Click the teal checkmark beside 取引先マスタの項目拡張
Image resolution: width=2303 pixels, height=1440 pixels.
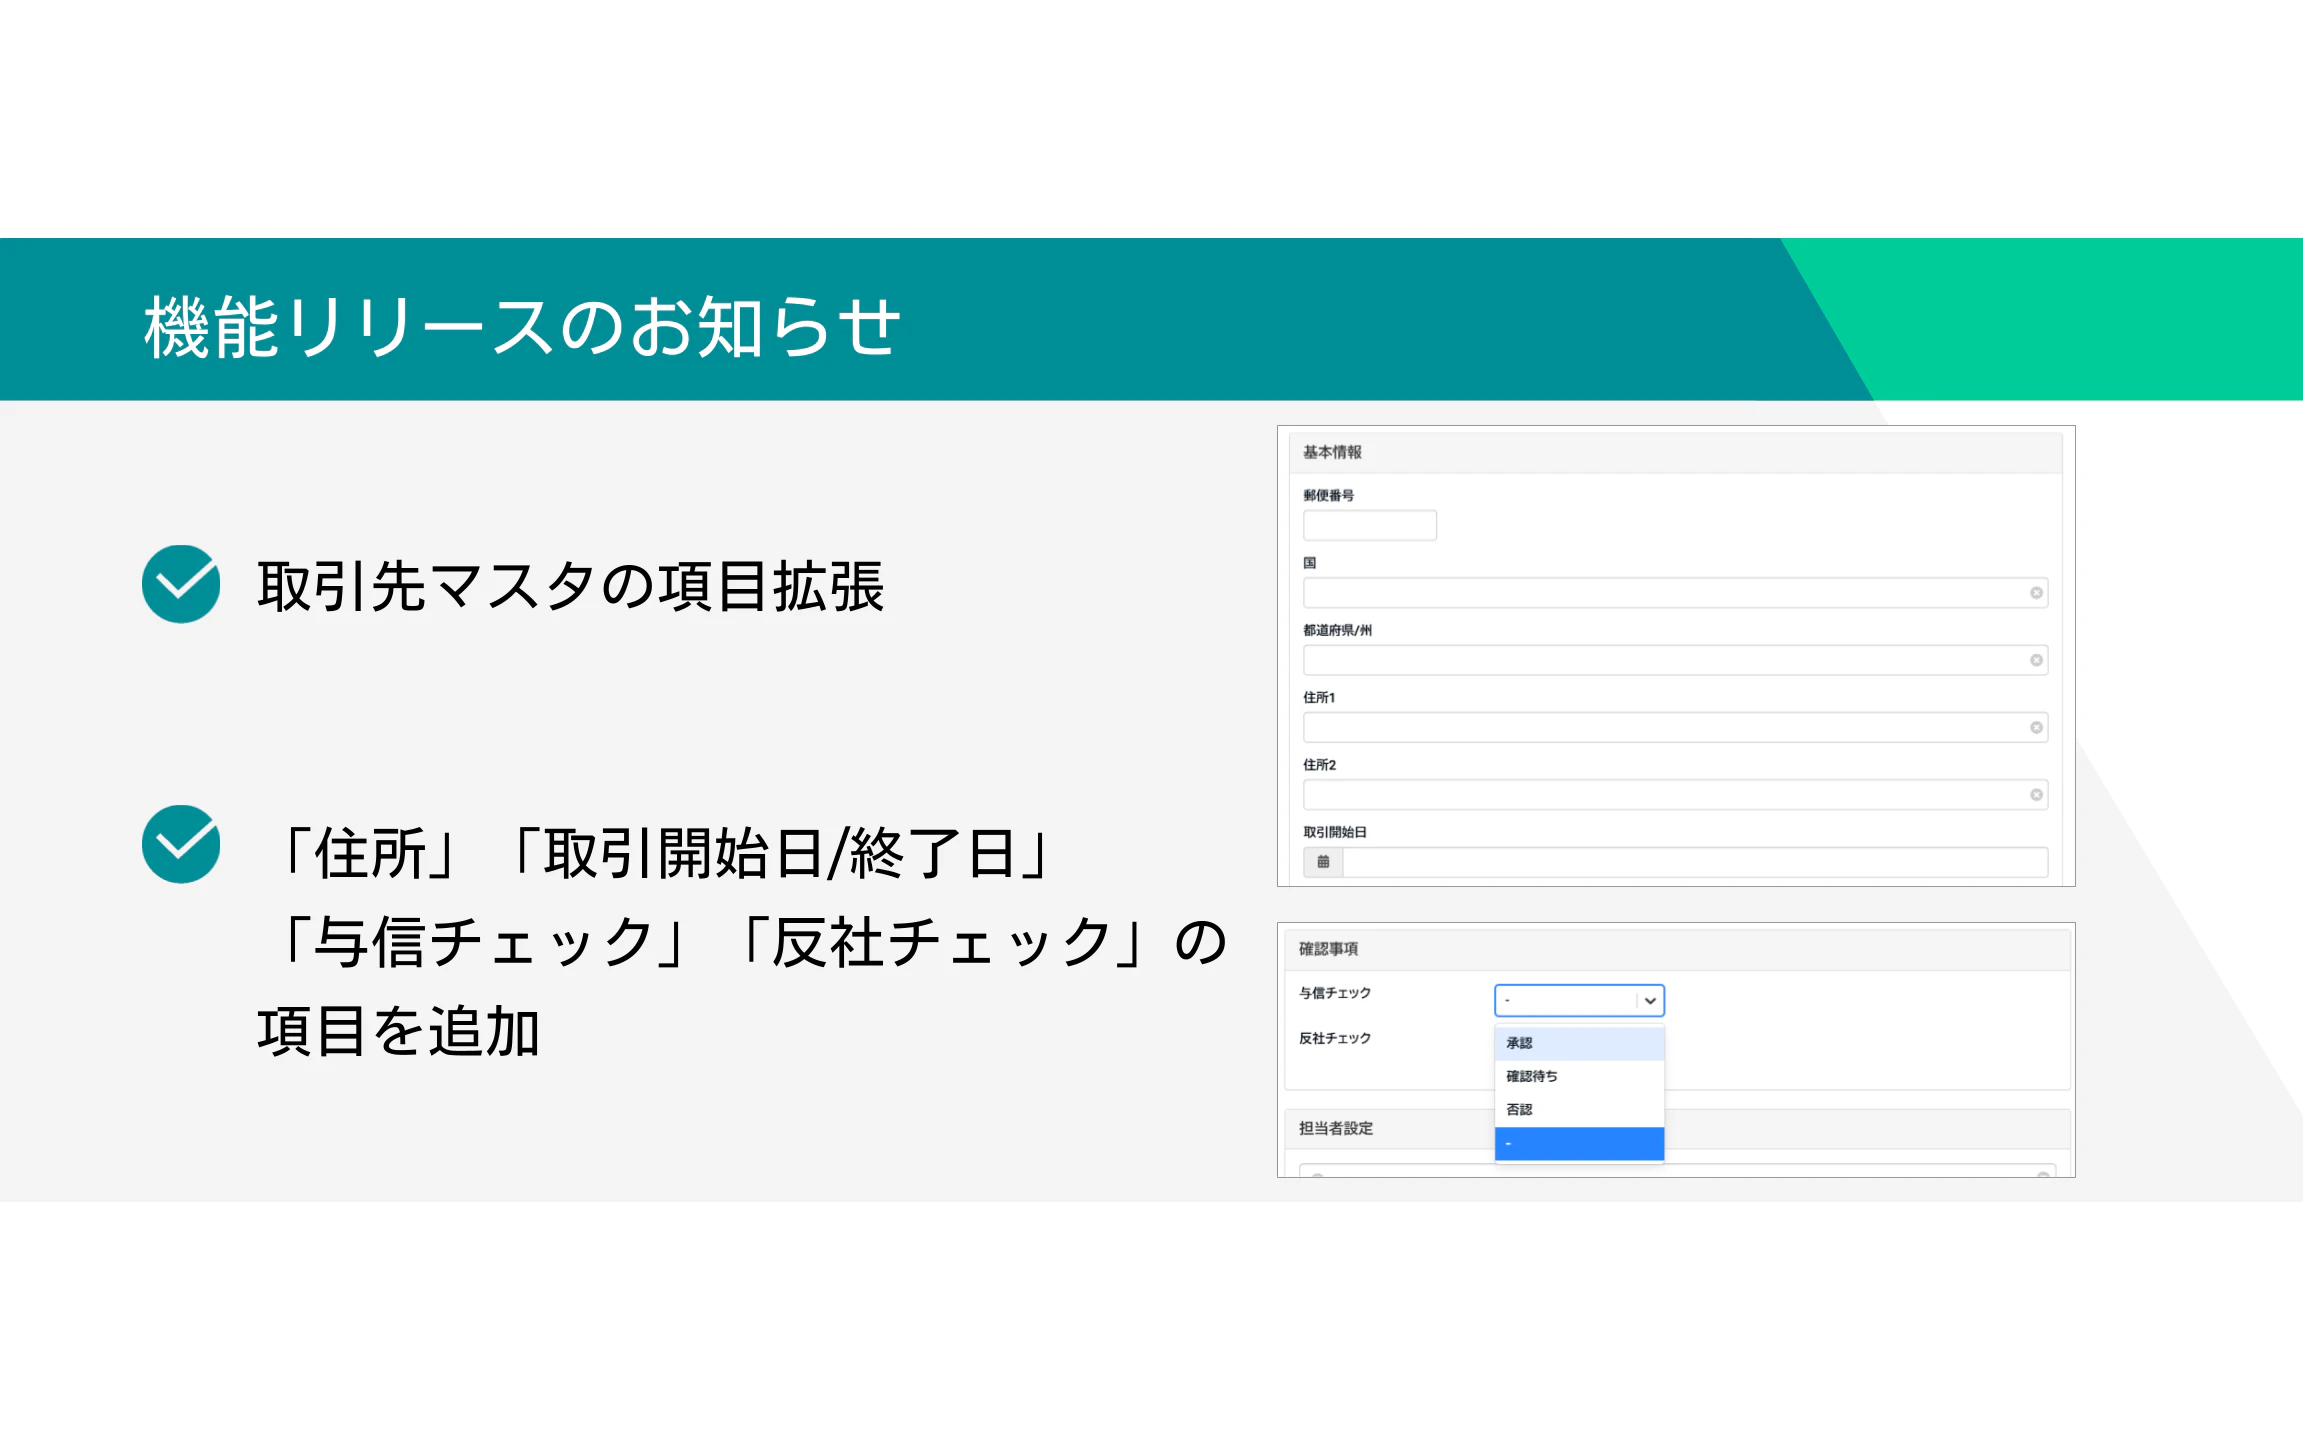(x=181, y=584)
